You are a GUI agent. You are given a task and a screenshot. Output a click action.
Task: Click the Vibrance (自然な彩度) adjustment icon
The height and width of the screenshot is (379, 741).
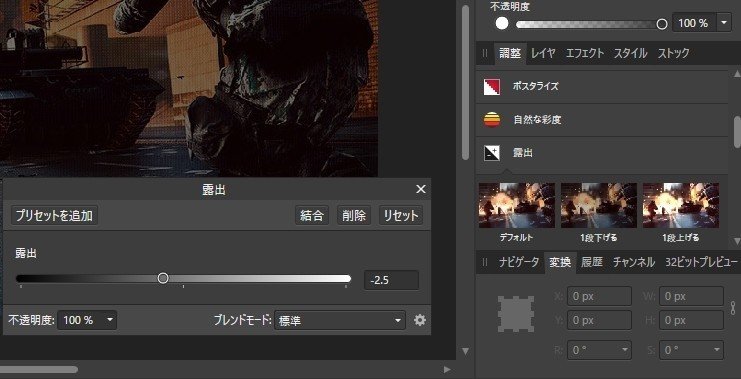tap(492, 120)
